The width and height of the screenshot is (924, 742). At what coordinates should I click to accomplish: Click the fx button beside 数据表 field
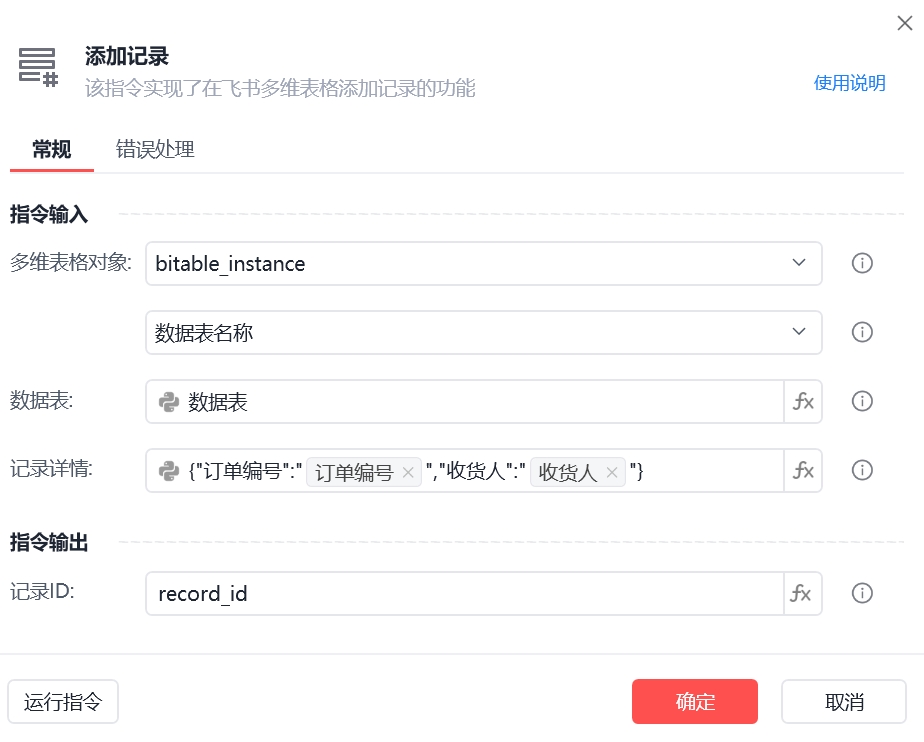tap(803, 402)
